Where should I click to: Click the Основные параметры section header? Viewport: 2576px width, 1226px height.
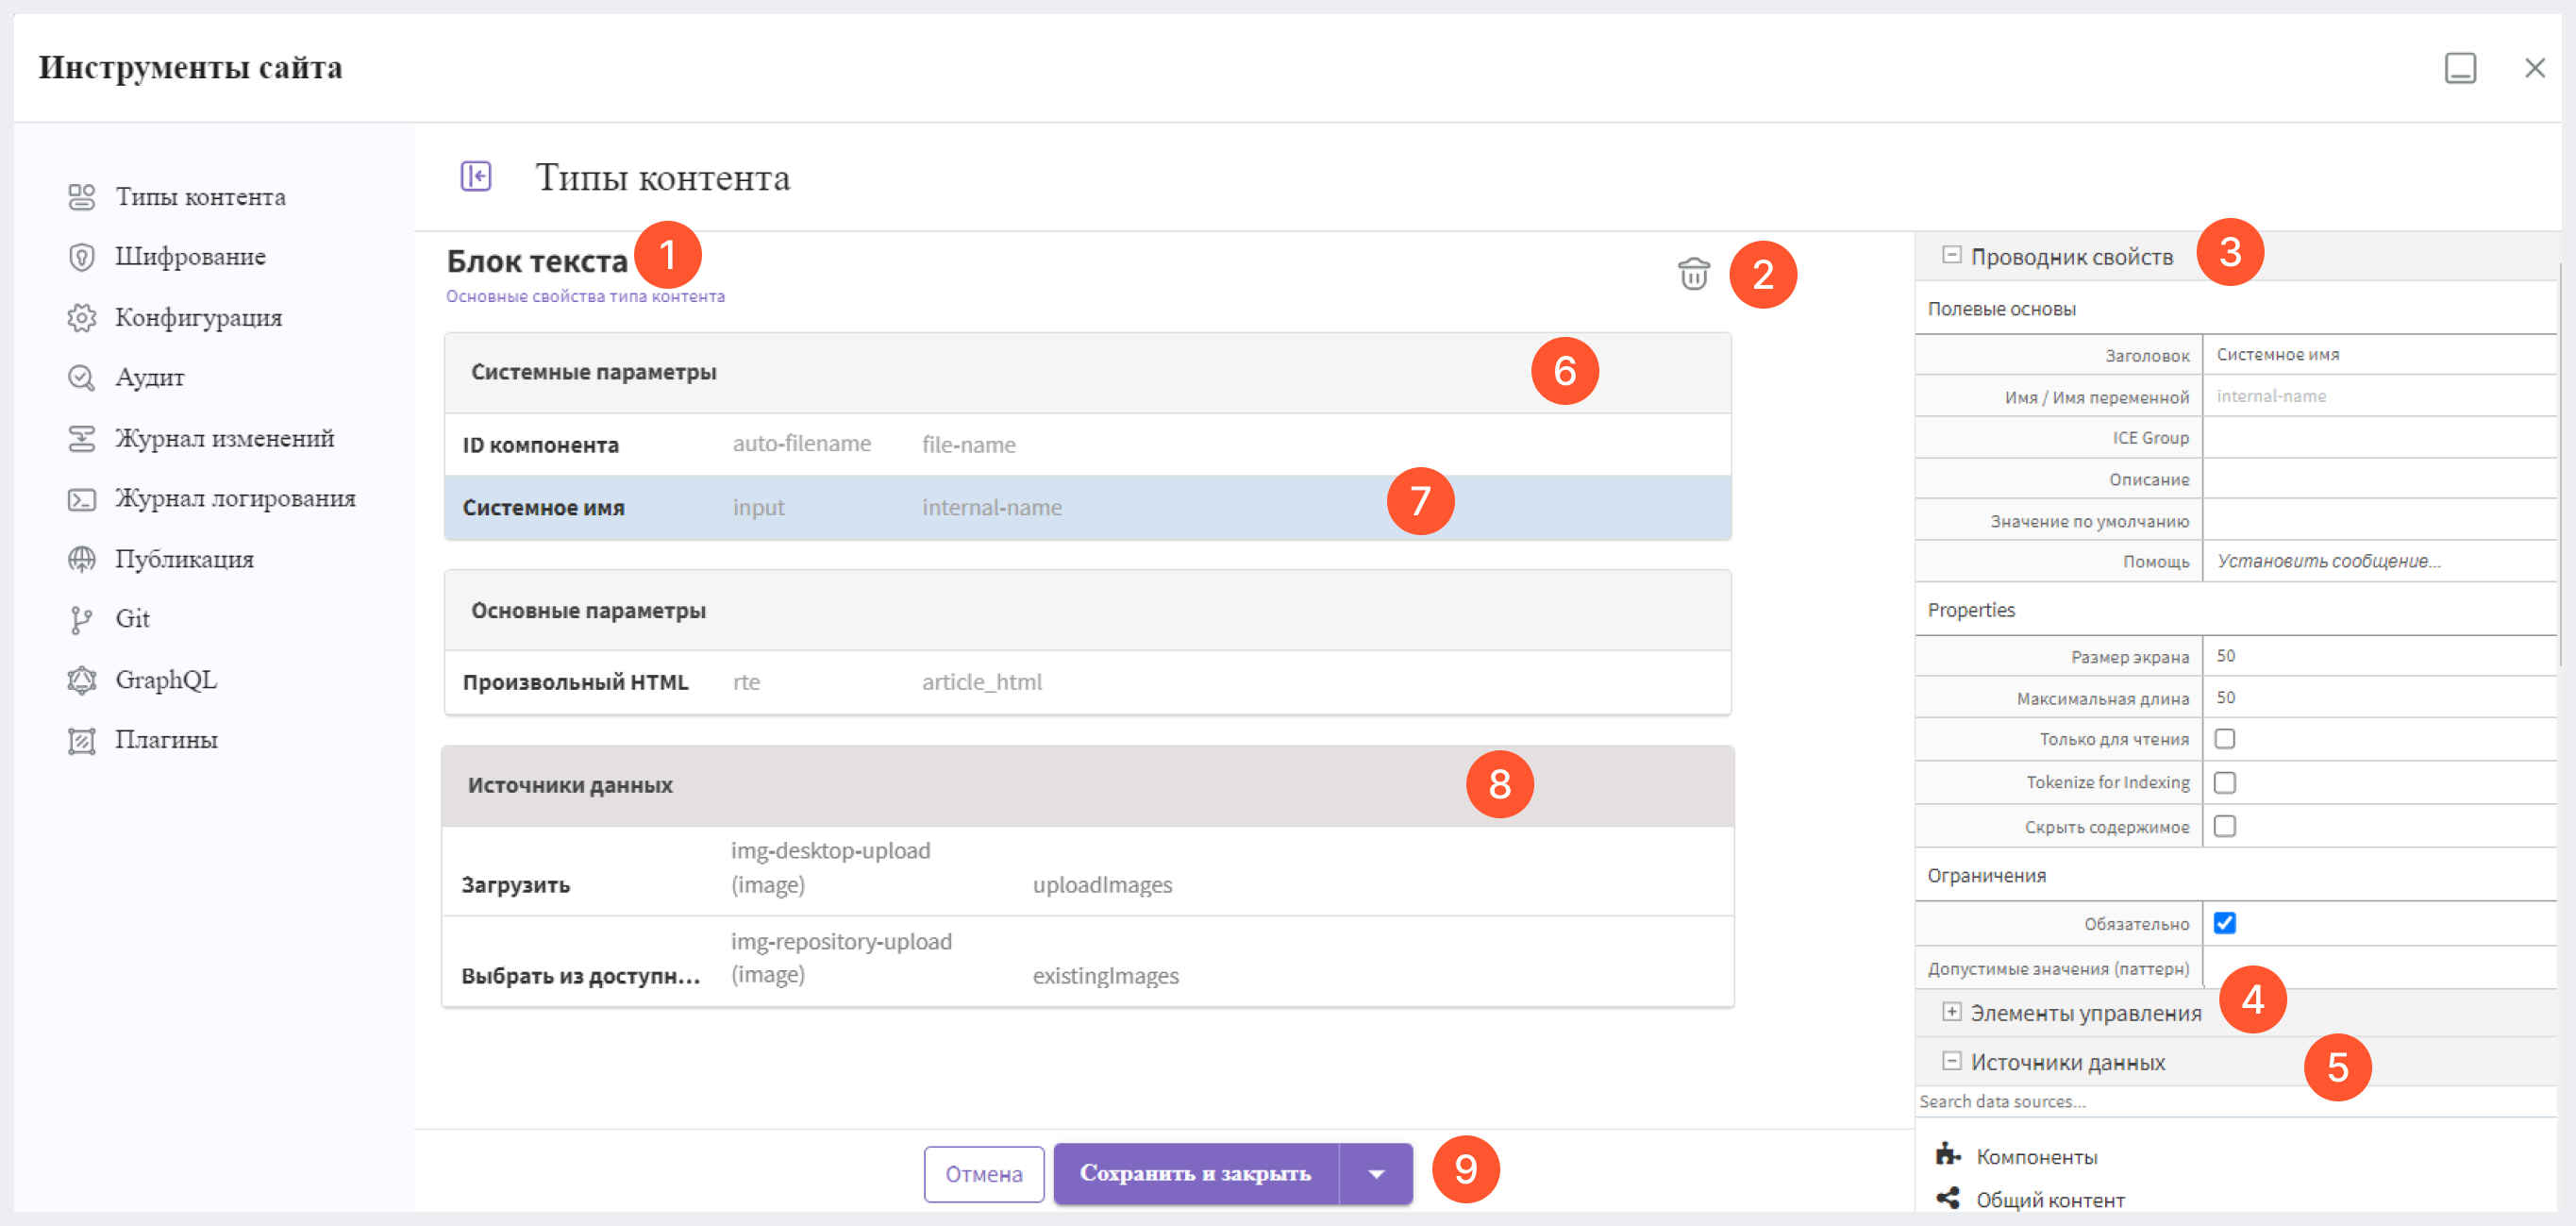pos(1088,611)
